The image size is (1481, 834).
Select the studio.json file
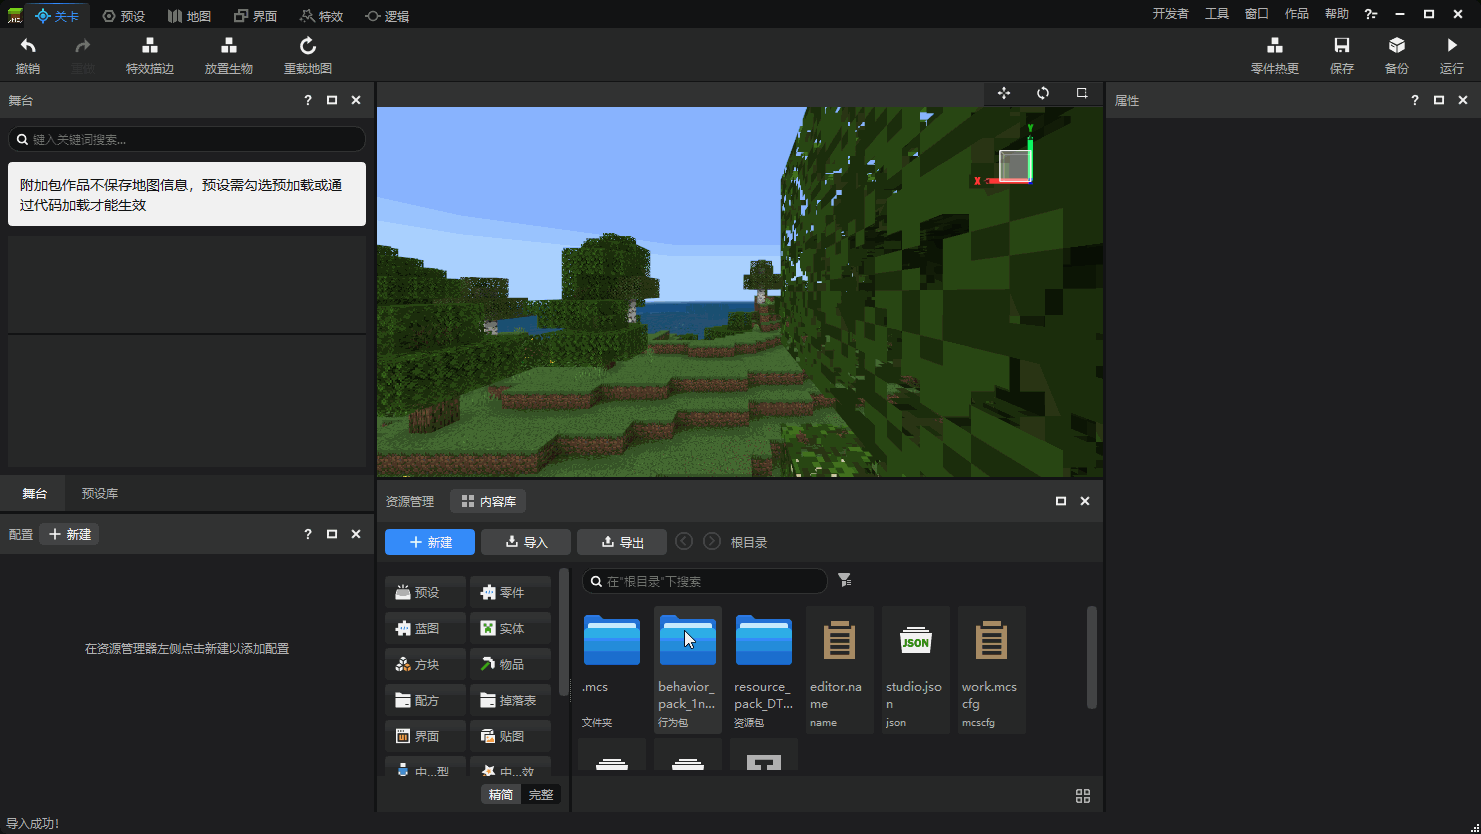916,669
